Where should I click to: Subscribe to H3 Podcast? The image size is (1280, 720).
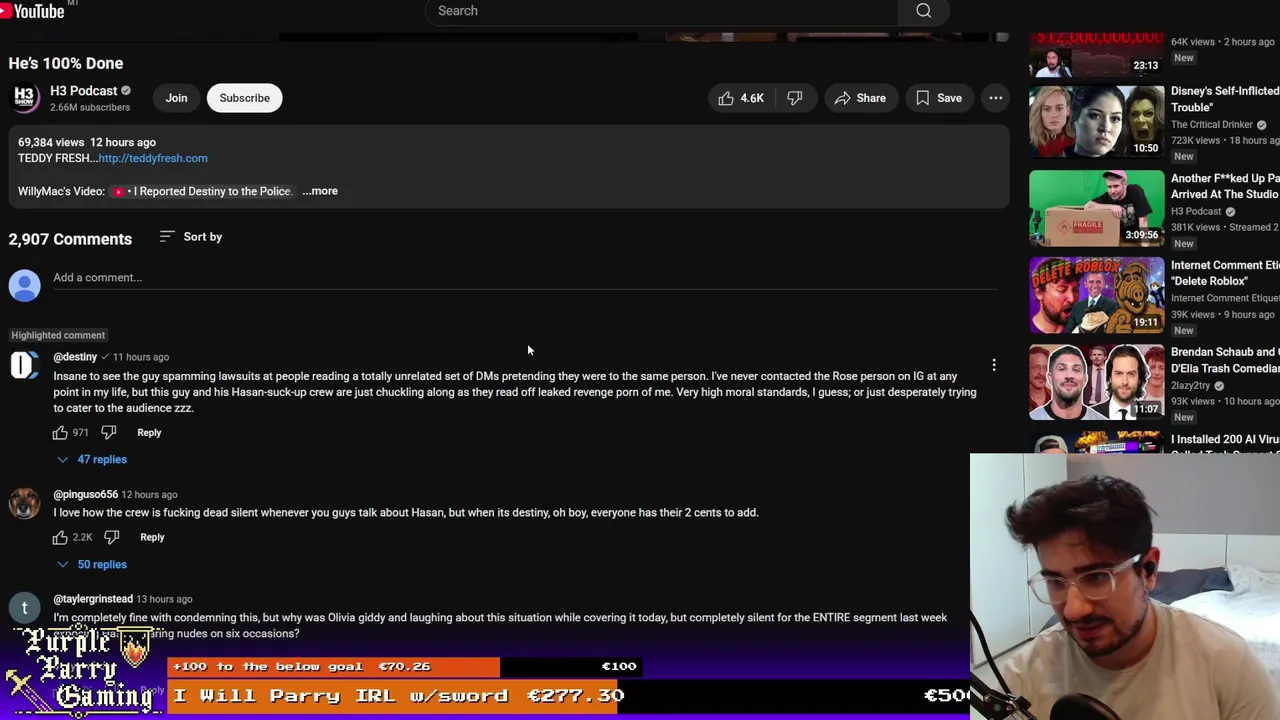[x=244, y=98]
